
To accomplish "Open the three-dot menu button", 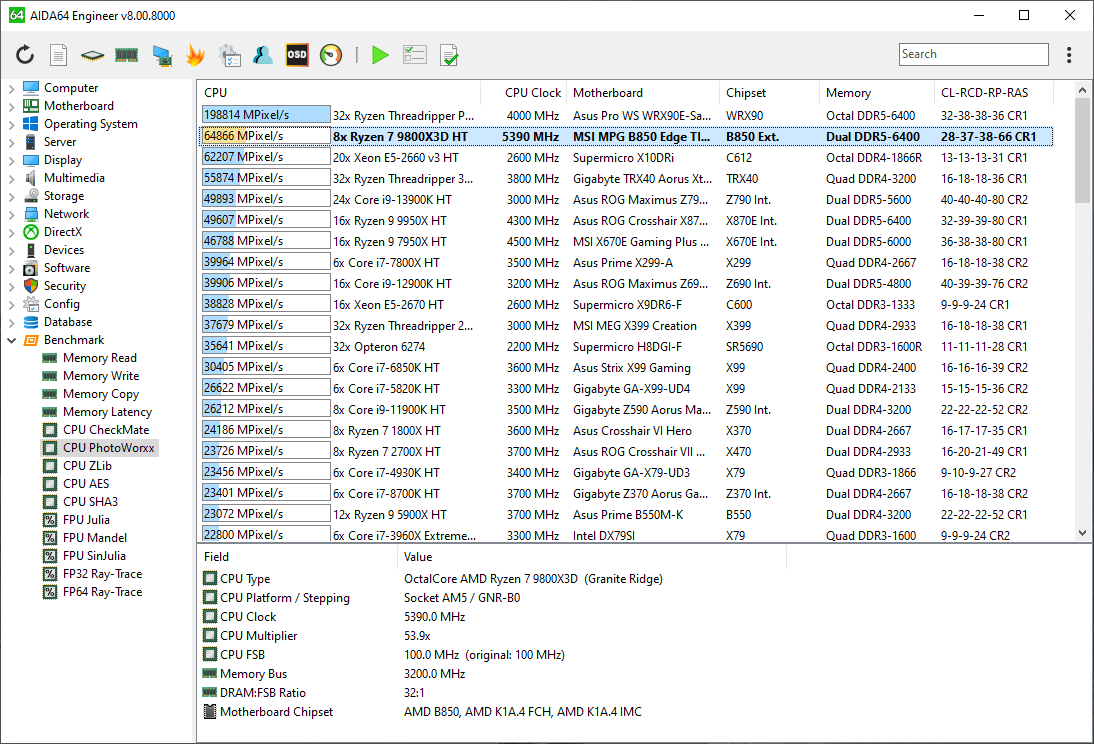I will 1069,54.
